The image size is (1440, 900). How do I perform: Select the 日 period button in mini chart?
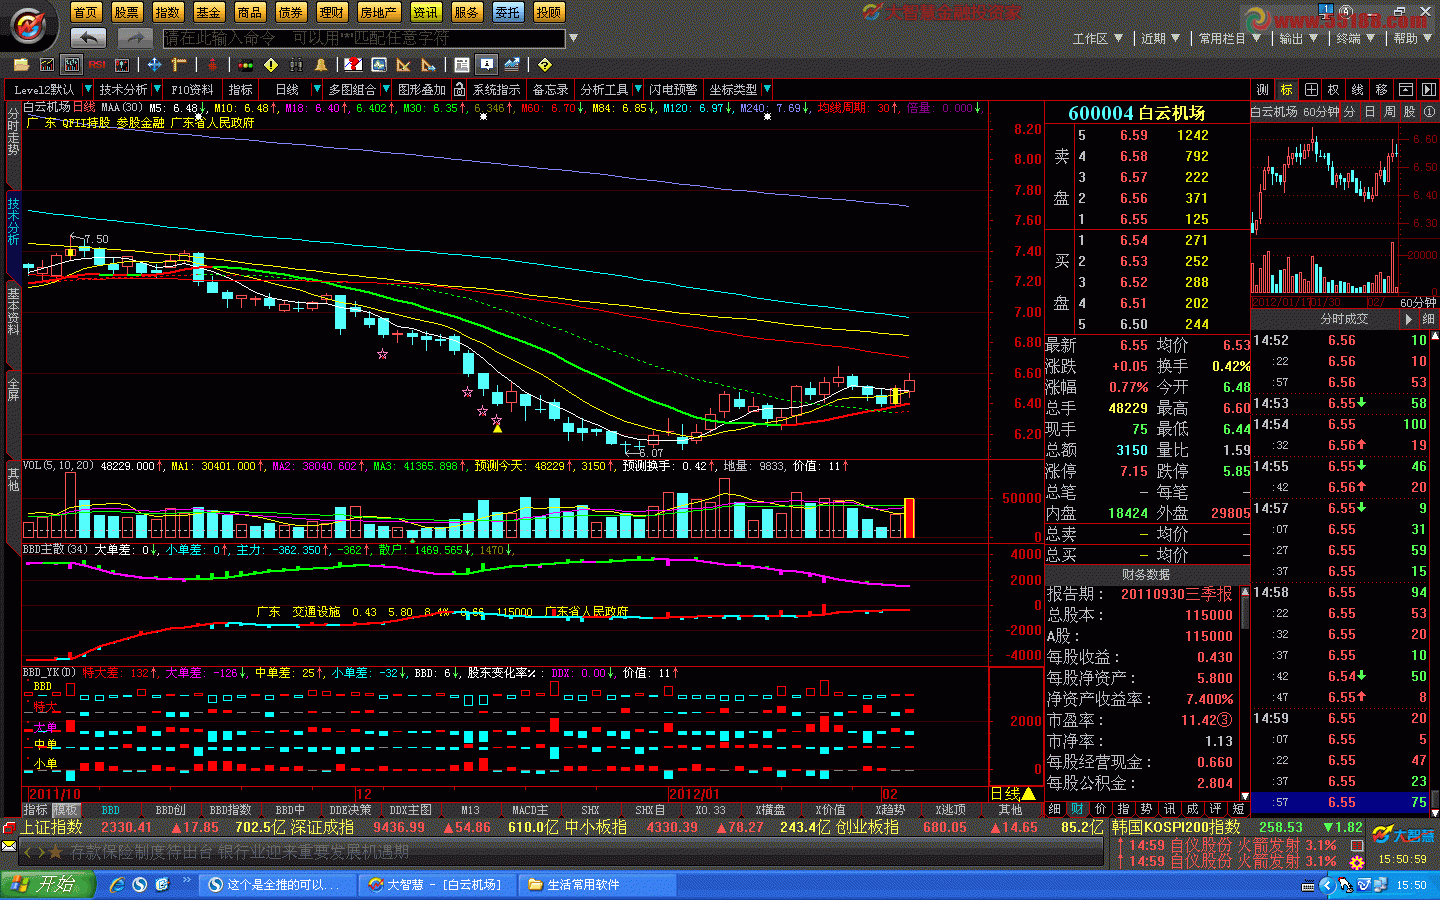[x=1370, y=112]
